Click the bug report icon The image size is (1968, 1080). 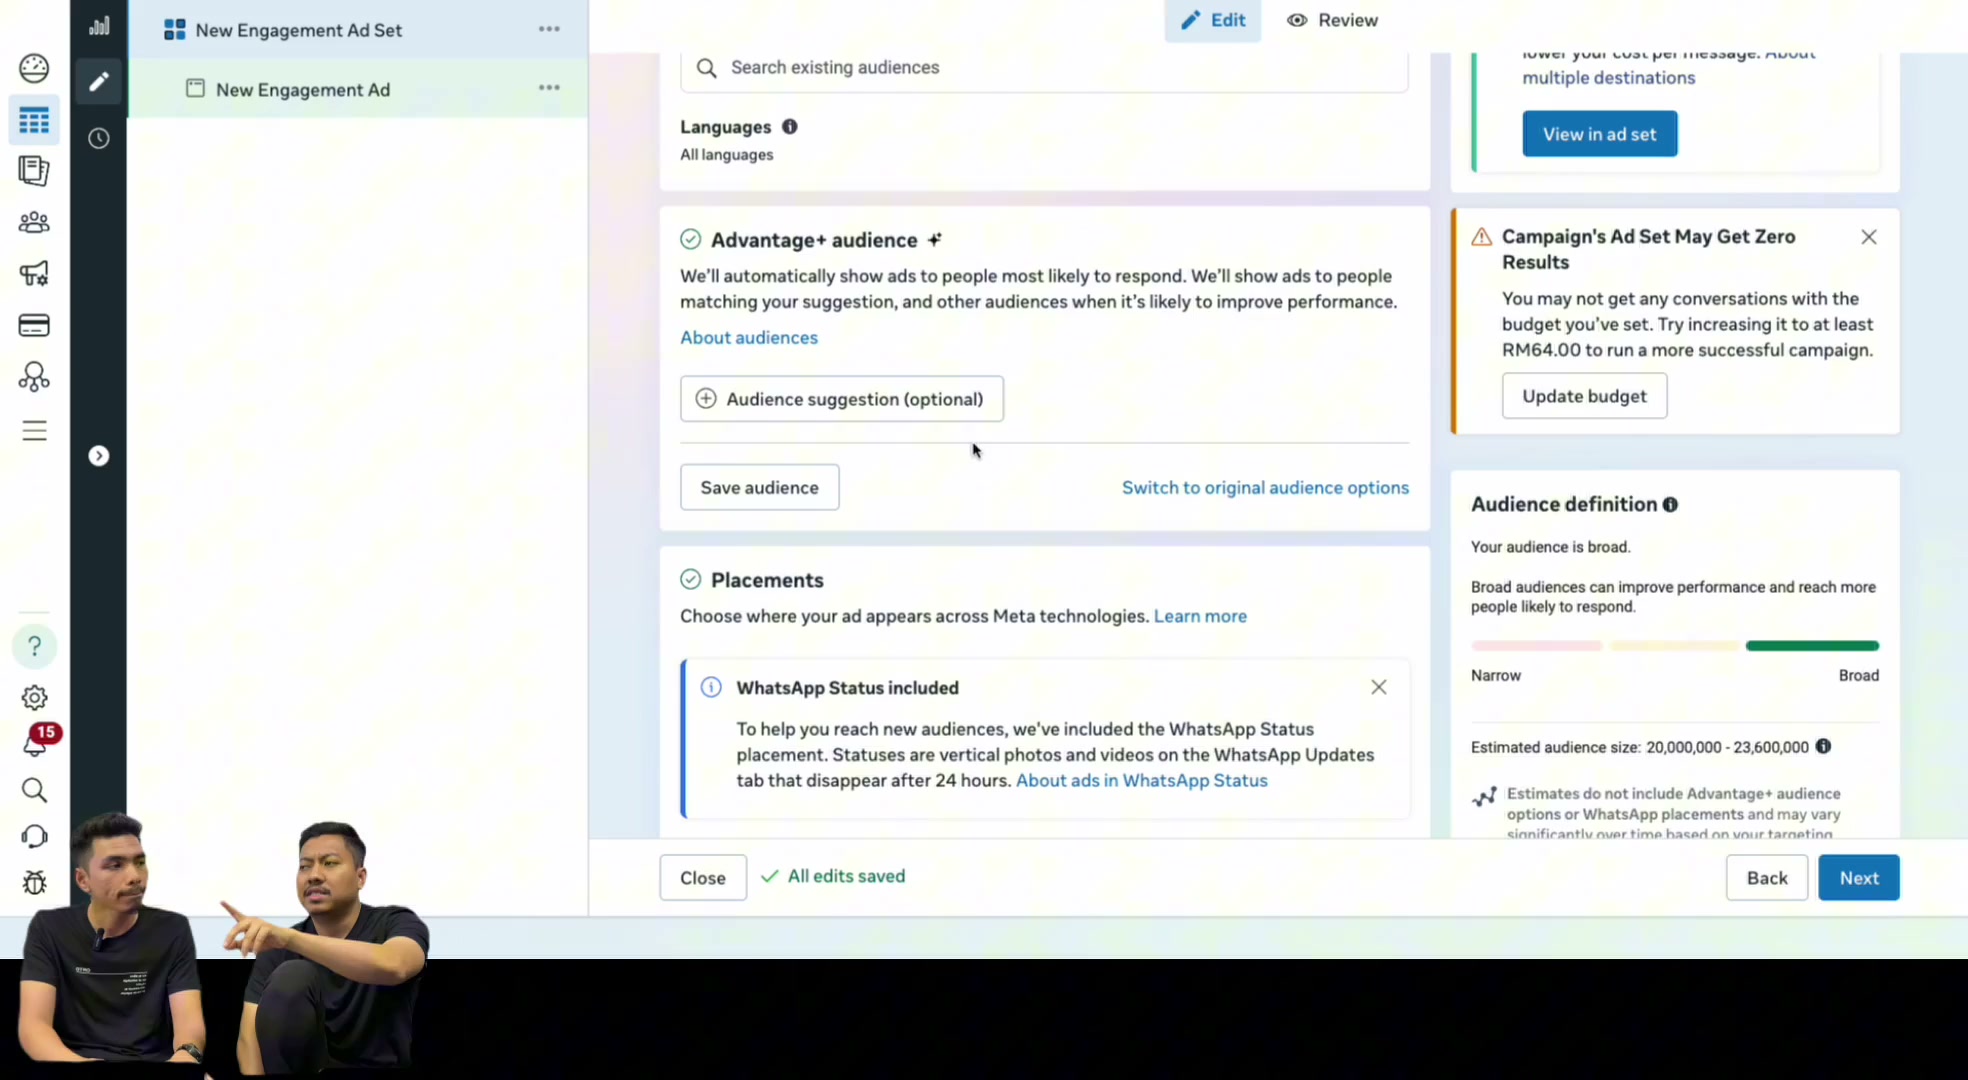(34, 882)
